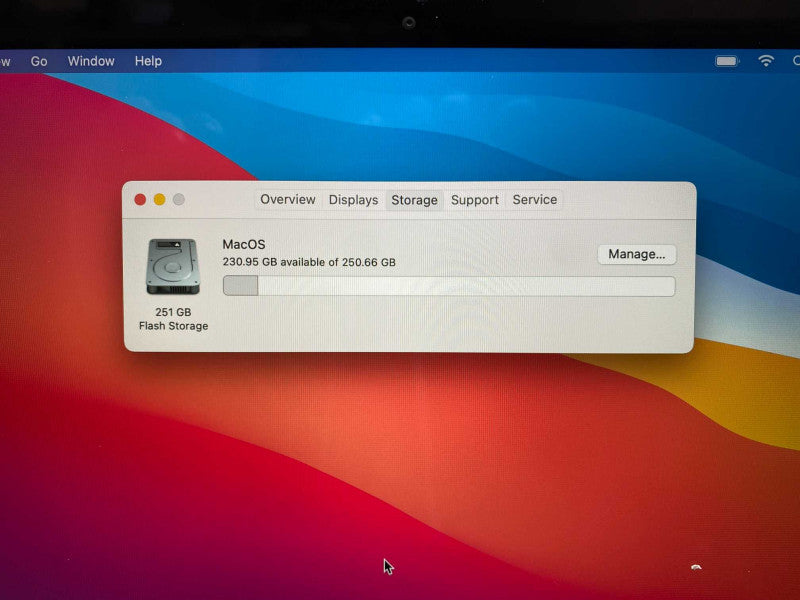Viewport: 800px width, 600px height.
Task: Click the storage usage bar
Action: coord(449,286)
